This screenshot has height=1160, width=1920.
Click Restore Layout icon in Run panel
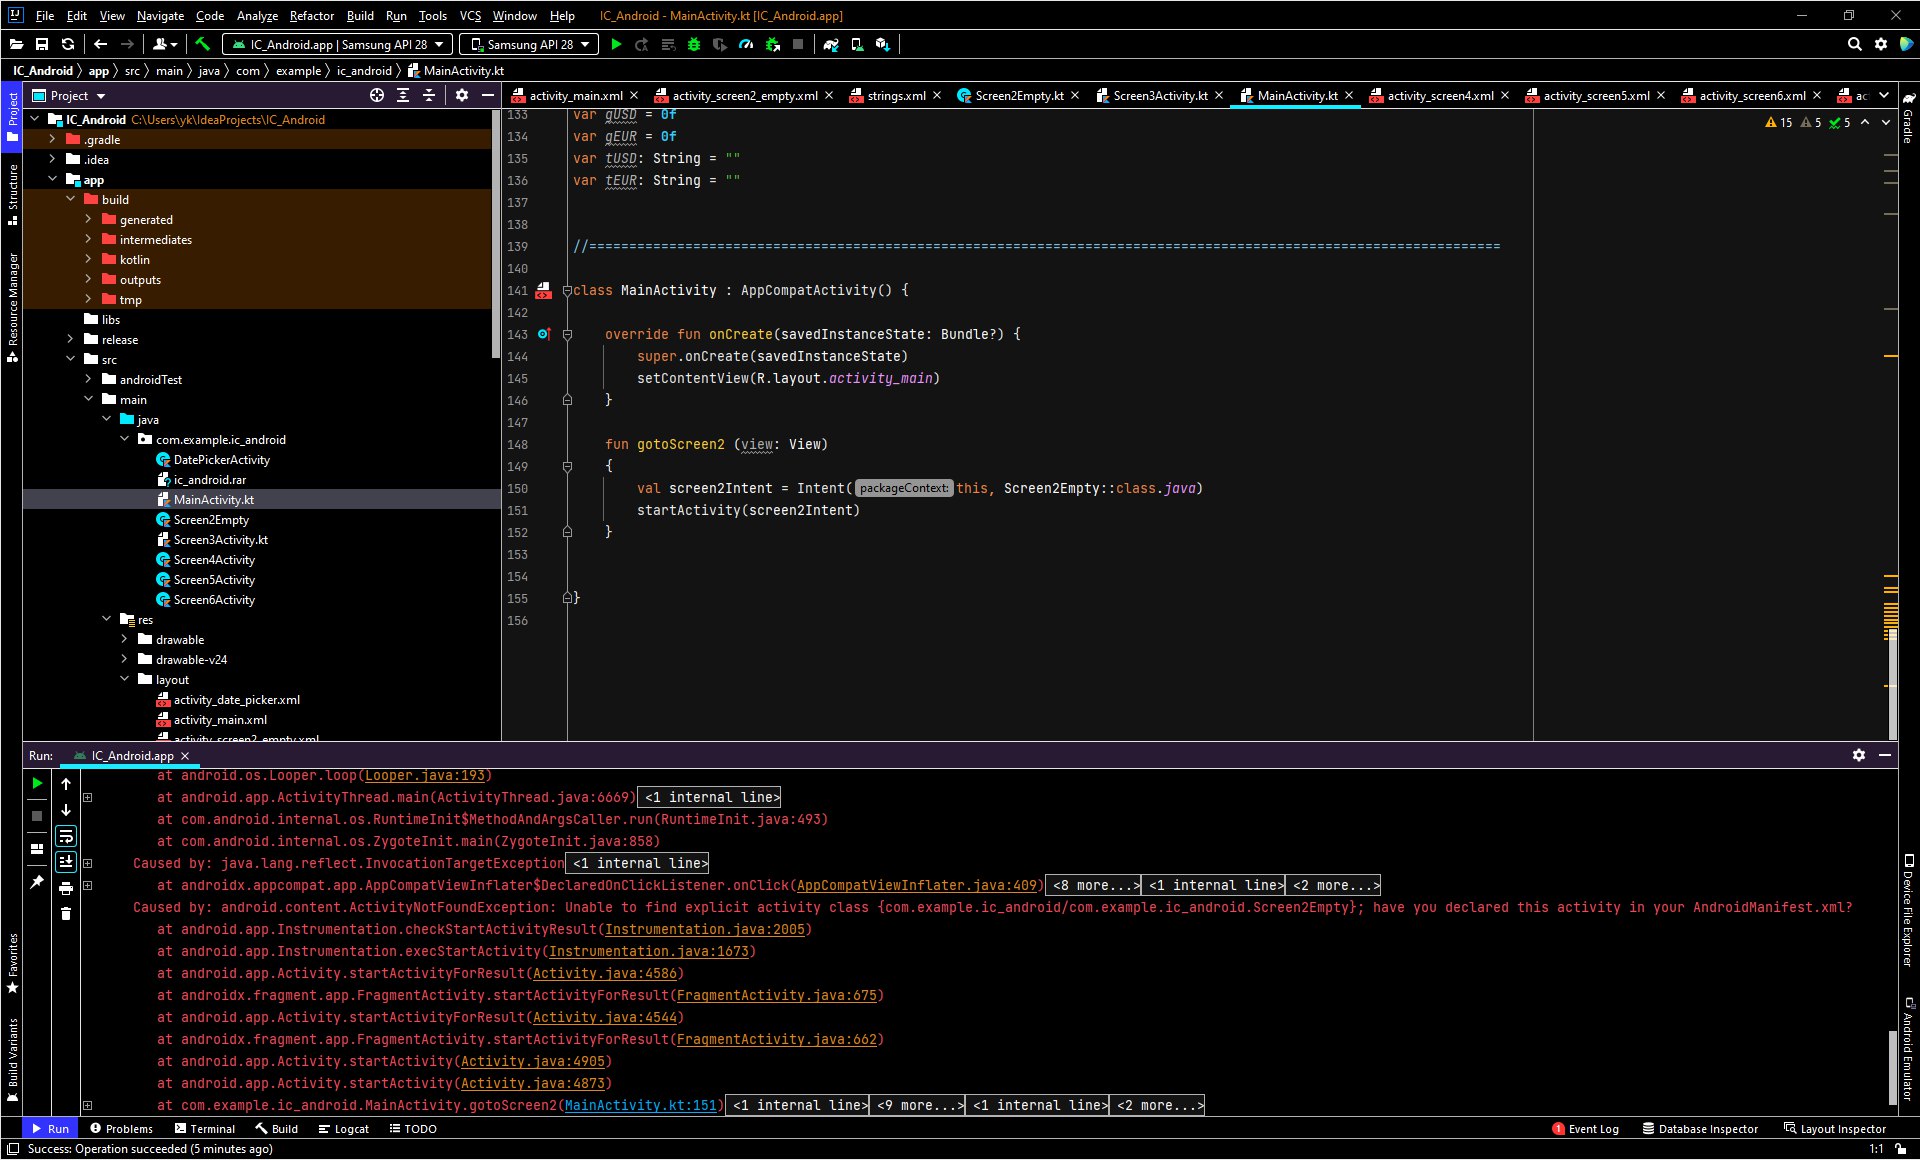click(37, 849)
